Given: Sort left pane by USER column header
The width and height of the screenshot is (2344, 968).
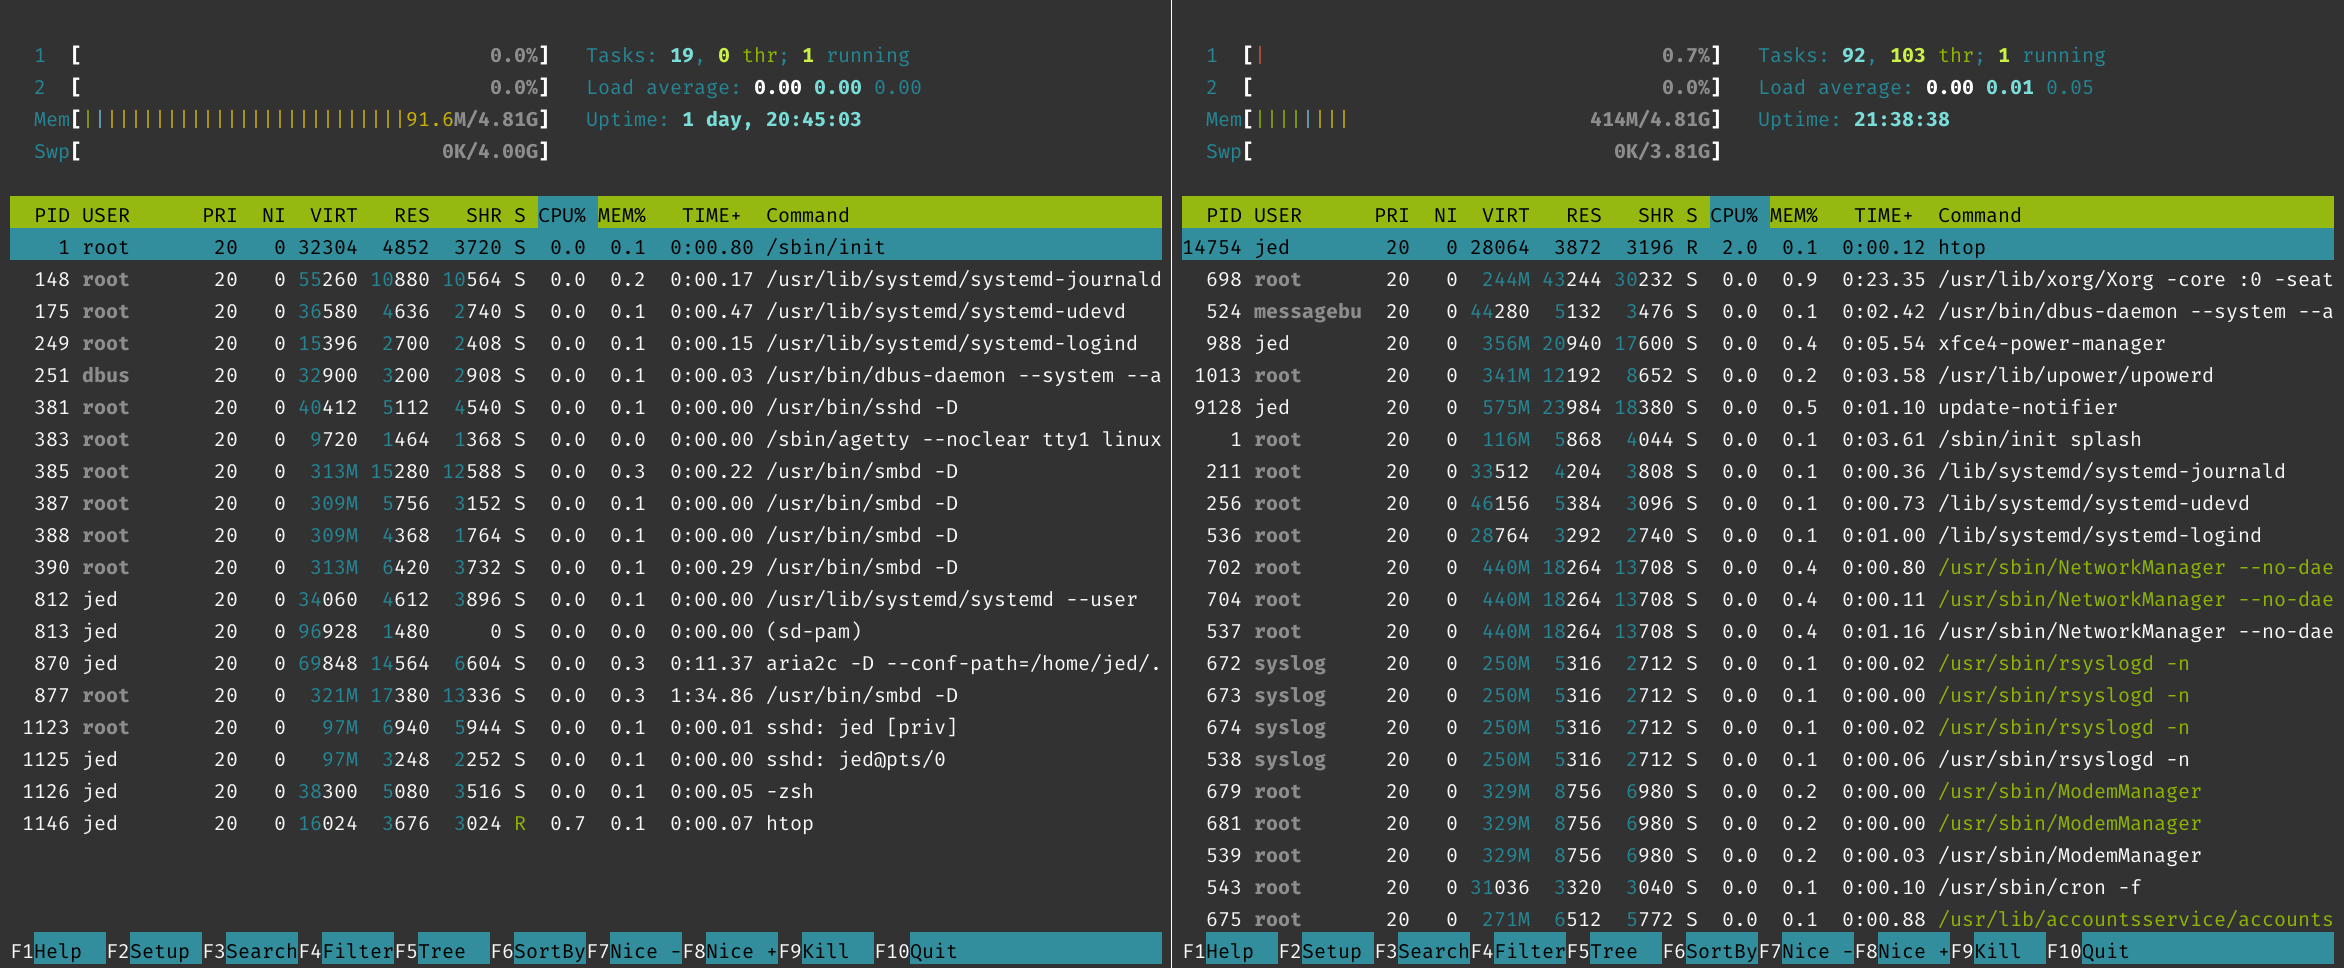Looking at the screenshot, I should click(107, 215).
